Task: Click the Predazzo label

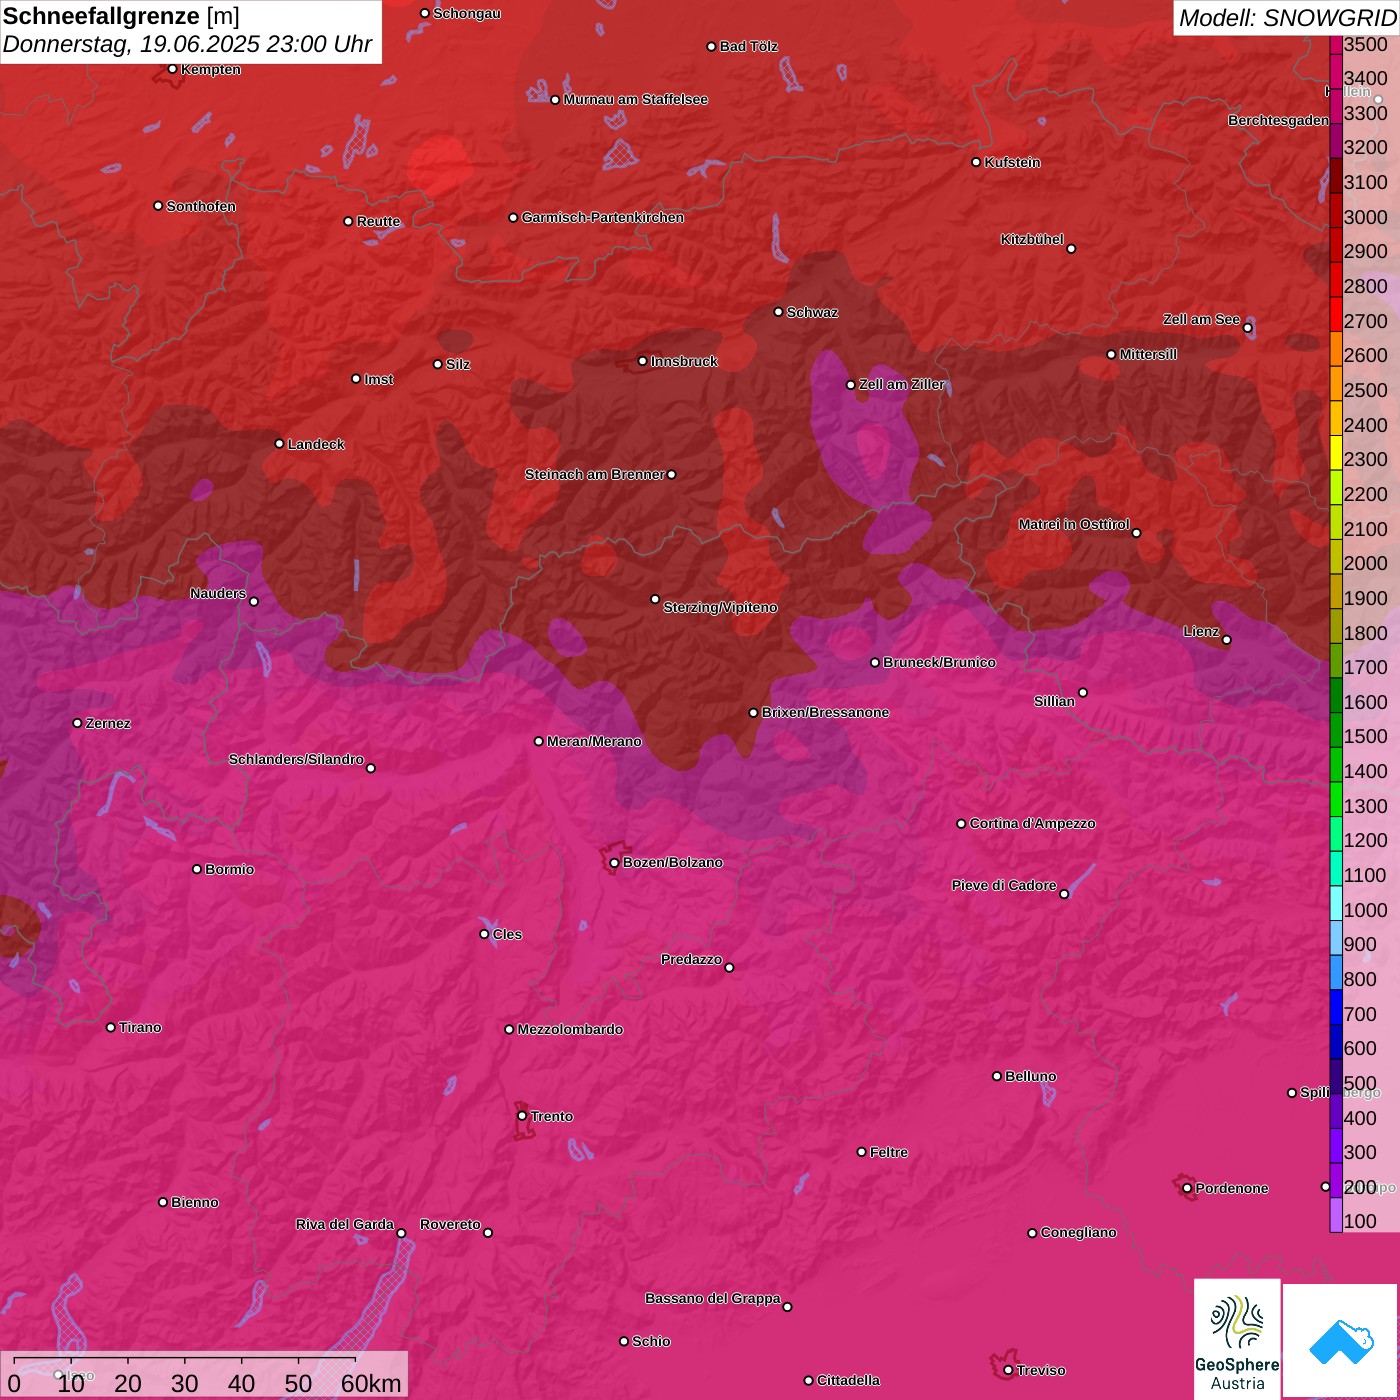Action: pyautogui.click(x=691, y=959)
